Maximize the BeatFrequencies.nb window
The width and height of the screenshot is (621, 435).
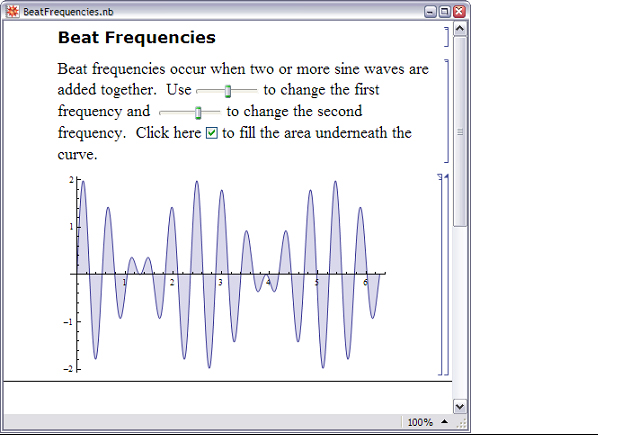[445, 11]
